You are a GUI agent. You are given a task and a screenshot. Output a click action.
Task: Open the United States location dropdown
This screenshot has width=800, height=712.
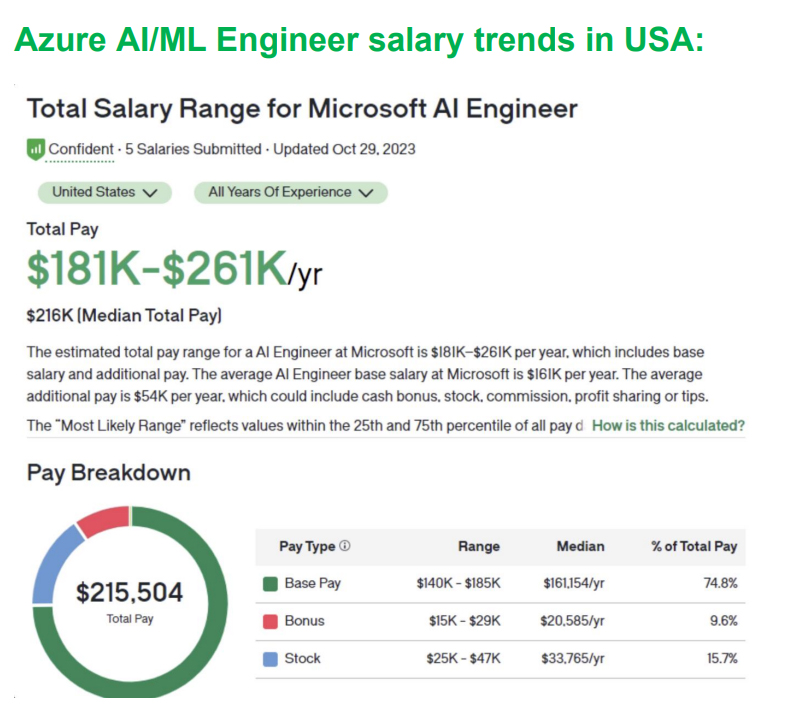[104, 192]
